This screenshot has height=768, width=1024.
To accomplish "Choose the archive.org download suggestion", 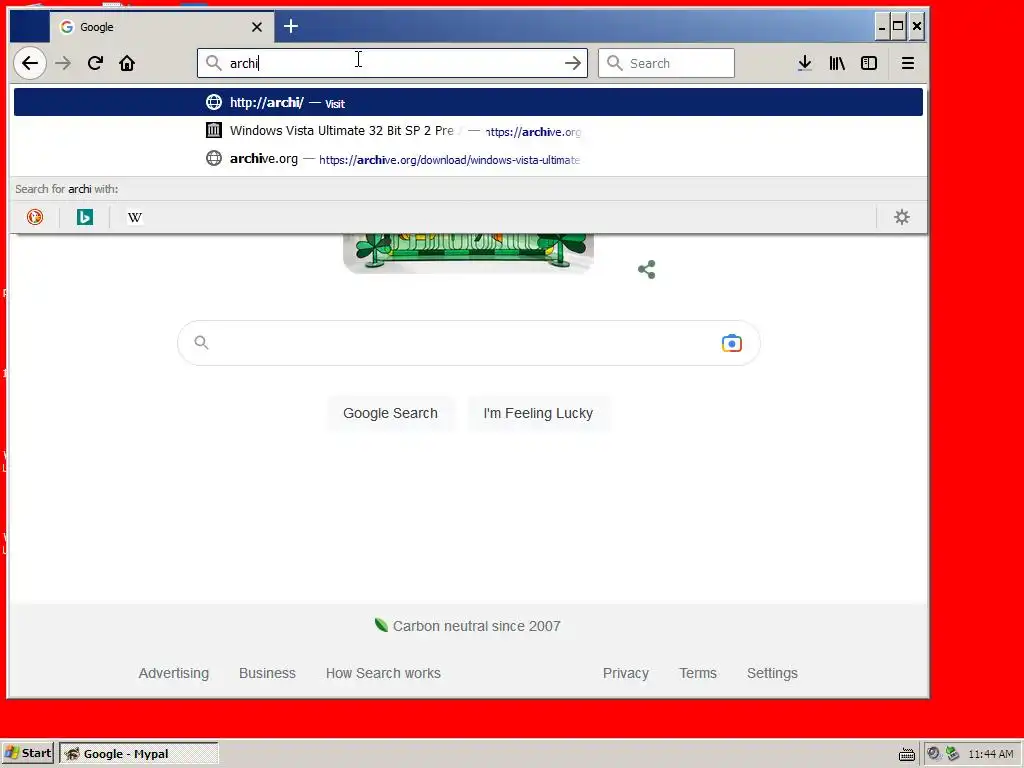I will pos(468,159).
